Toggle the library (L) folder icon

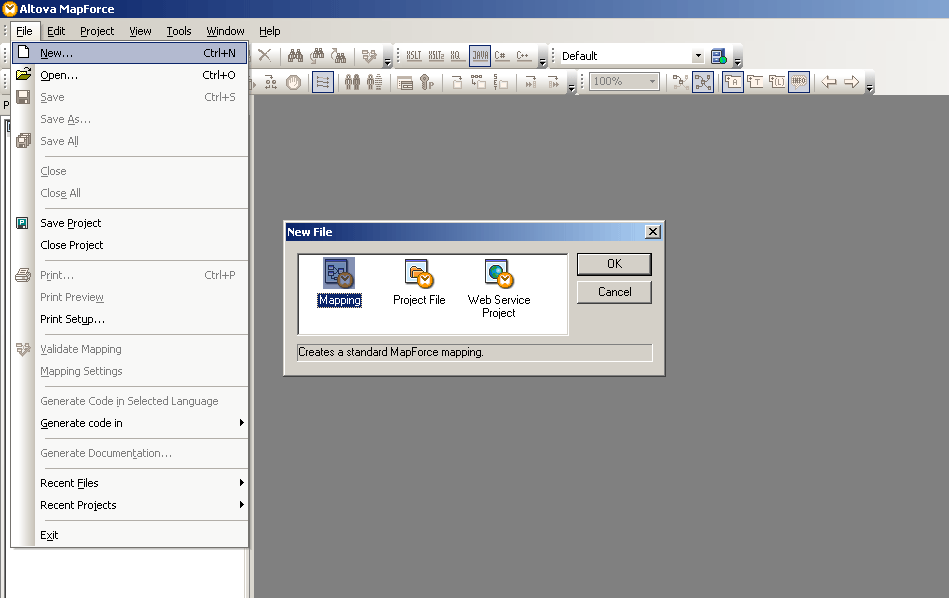[x=777, y=82]
